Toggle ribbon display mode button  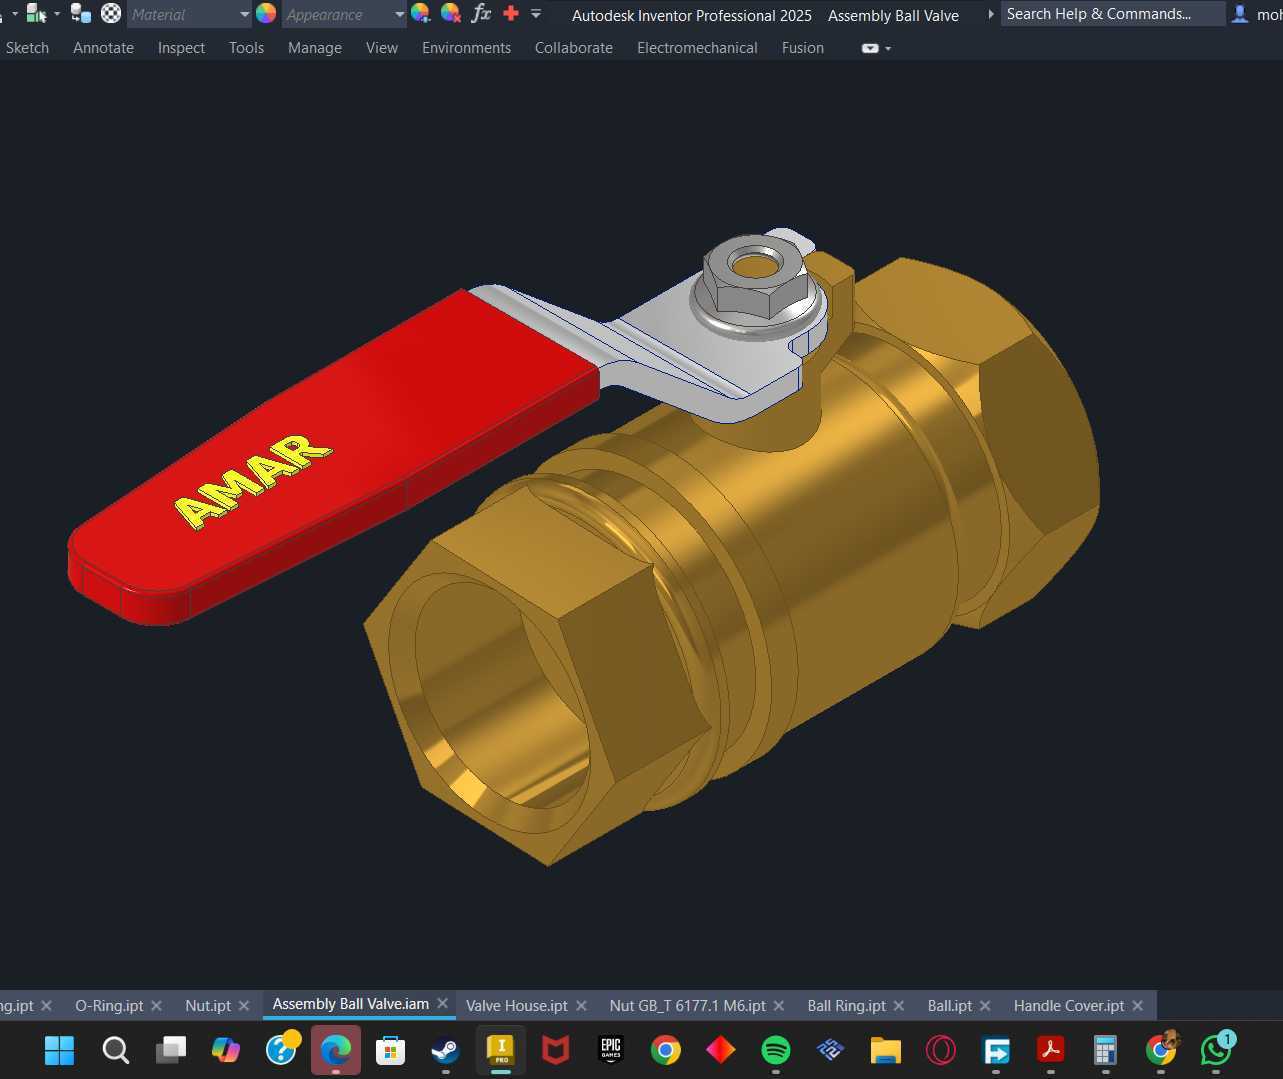[871, 48]
